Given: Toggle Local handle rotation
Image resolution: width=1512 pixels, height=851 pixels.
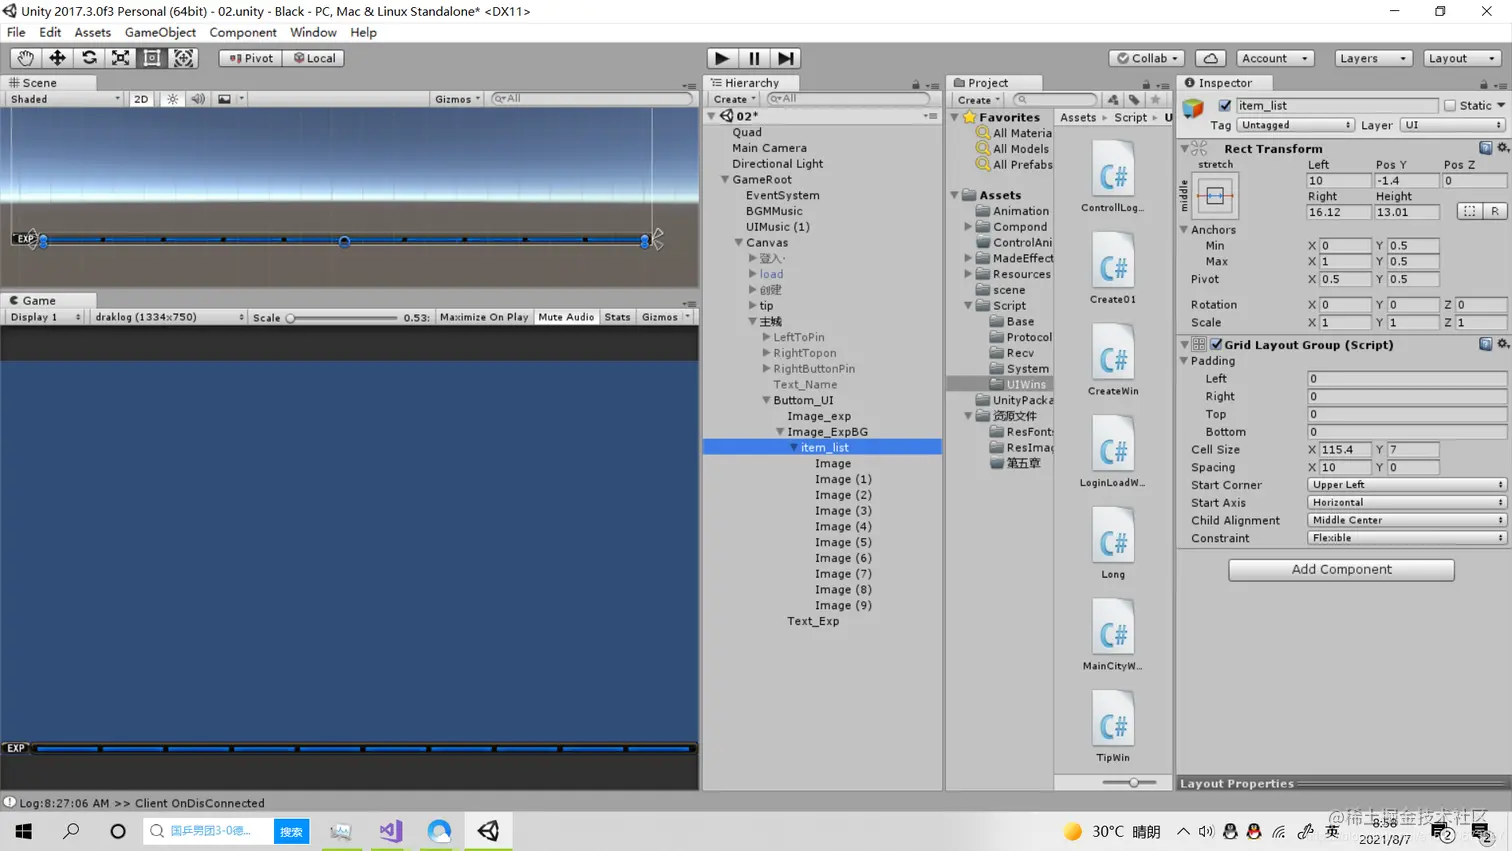Looking at the screenshot, I should tap(314, 58).
